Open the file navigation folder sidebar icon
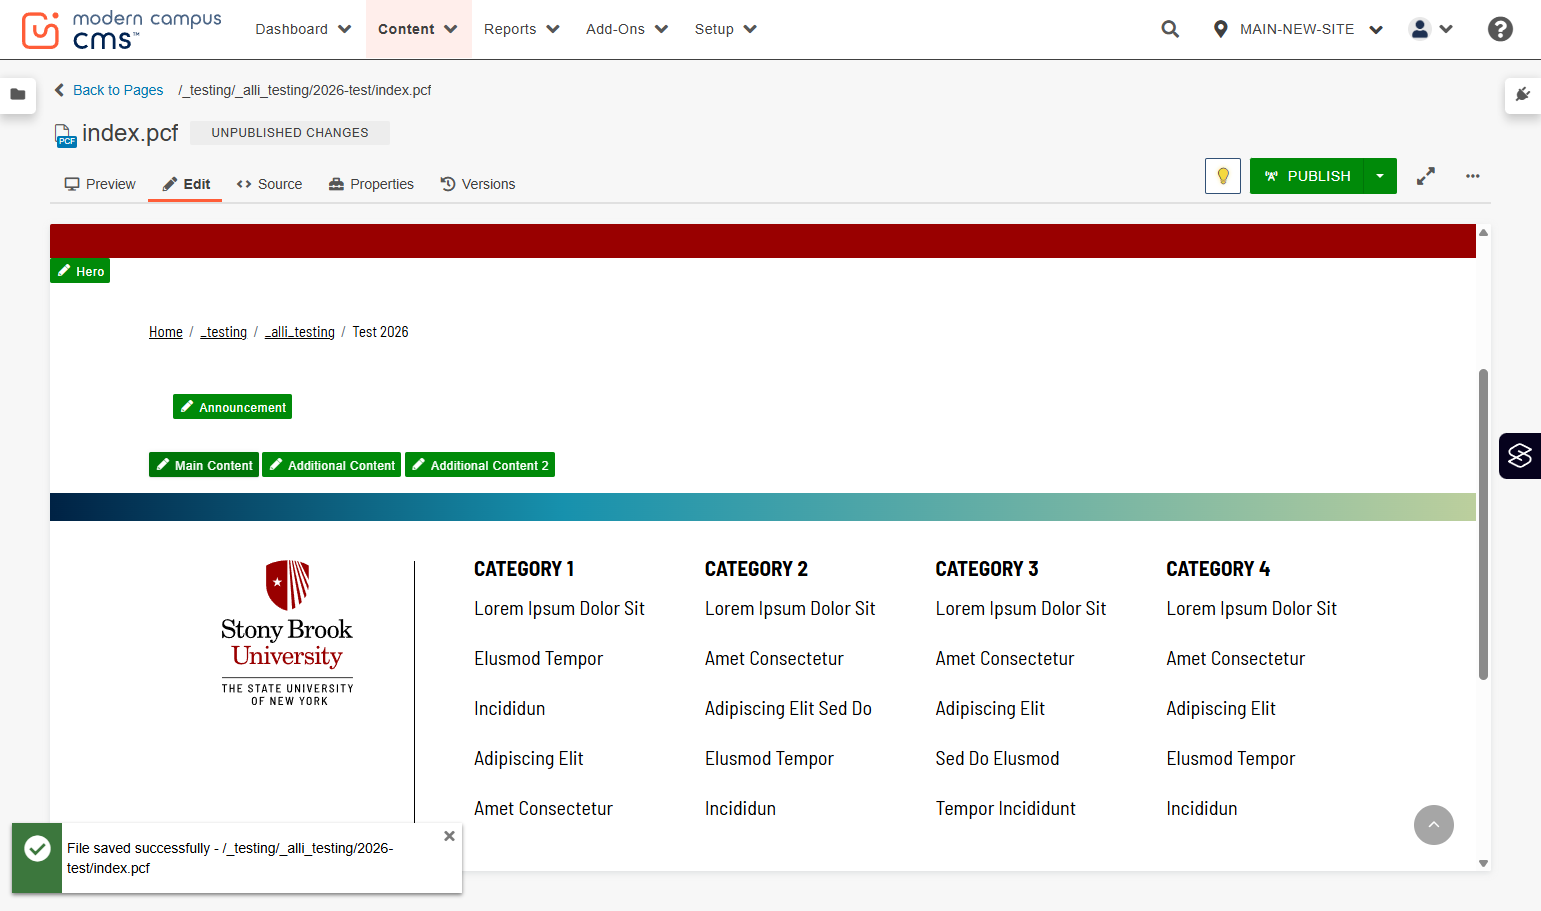Screen dimensions: 1541x911 point(18,94)
